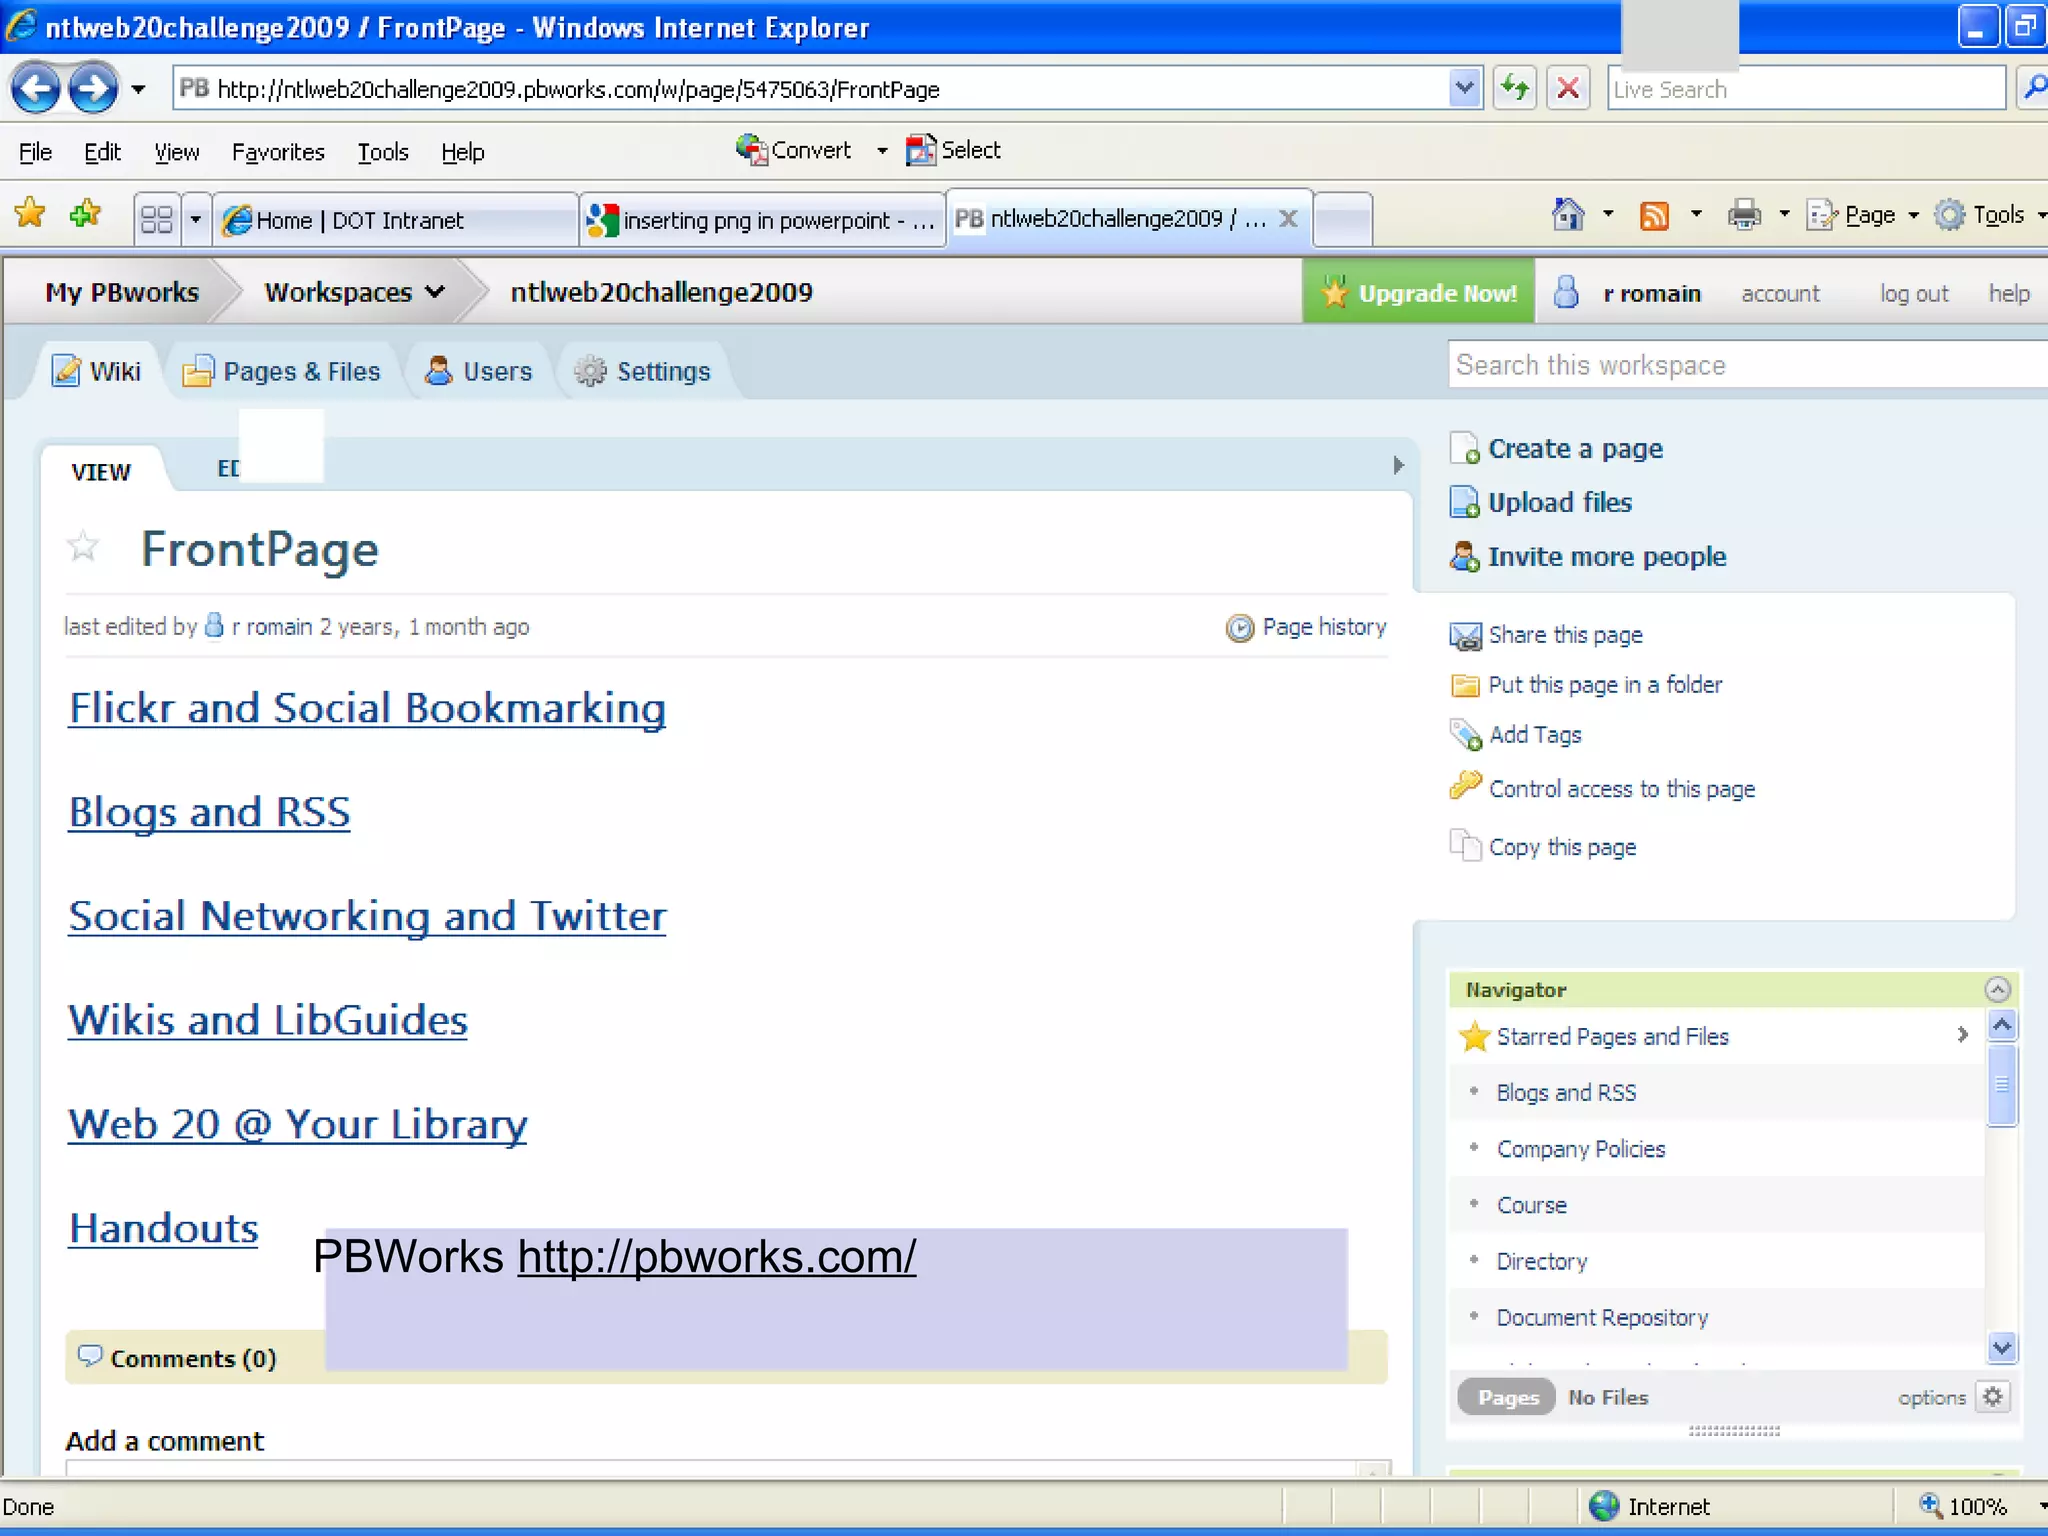Click the Convert toolbar button
This screenshot has width=2048, height=1536.
(x=794, y=150)
